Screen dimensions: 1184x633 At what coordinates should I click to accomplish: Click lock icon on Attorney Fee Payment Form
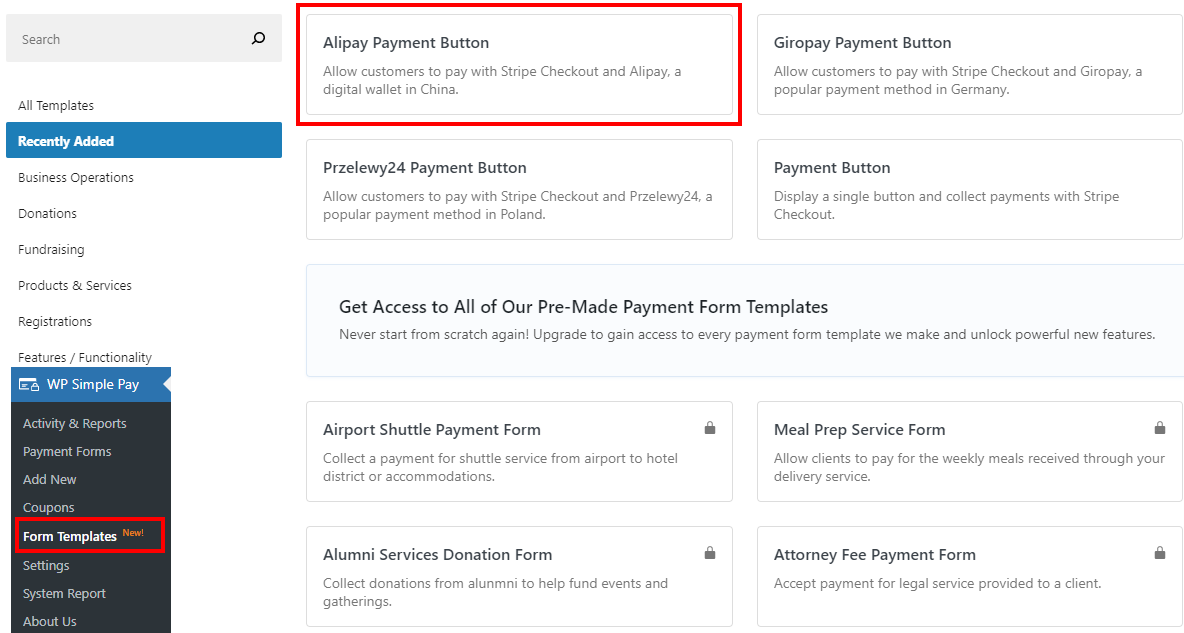click(1160, 553)
